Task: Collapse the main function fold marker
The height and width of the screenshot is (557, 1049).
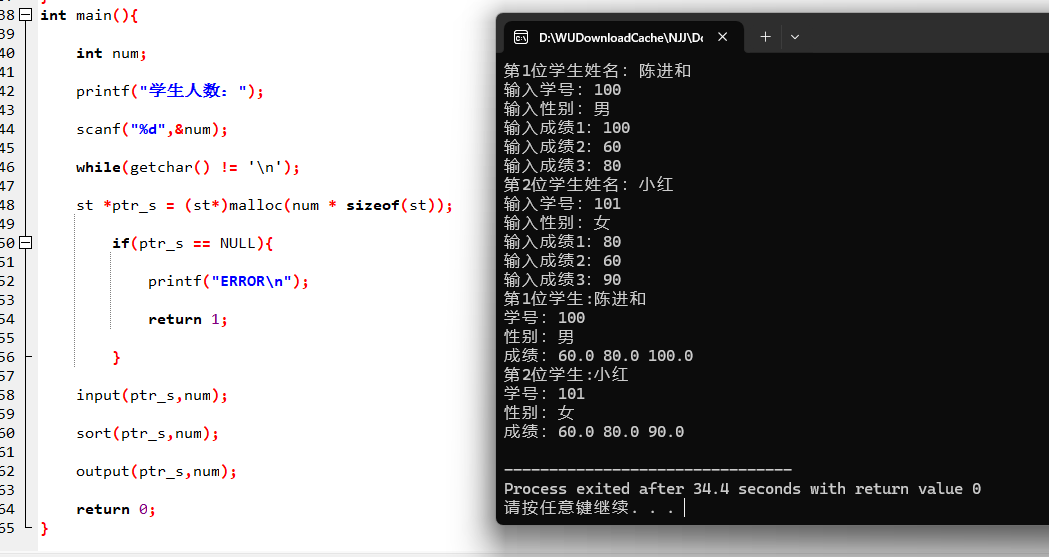Action: [x=25, y=15]
